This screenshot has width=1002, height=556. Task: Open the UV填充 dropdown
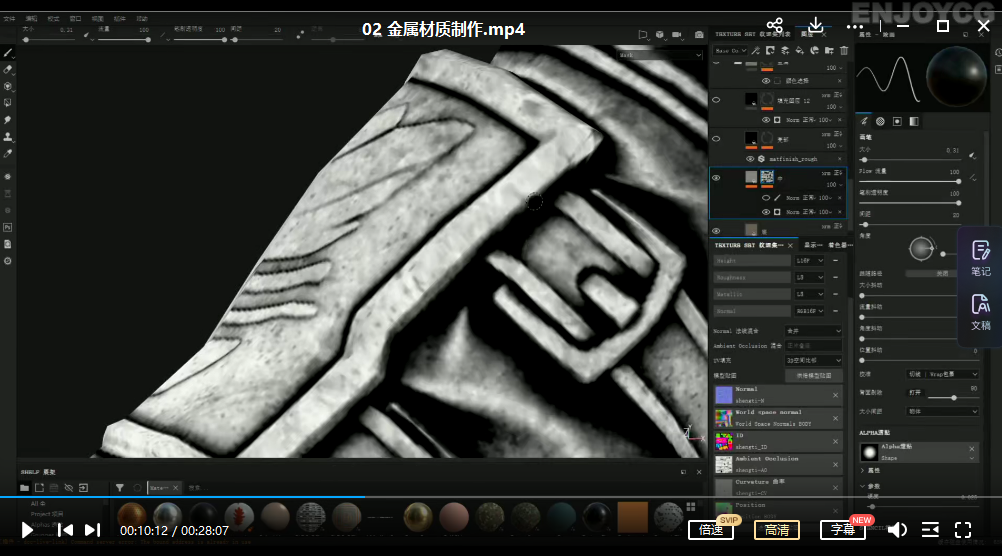814,360
